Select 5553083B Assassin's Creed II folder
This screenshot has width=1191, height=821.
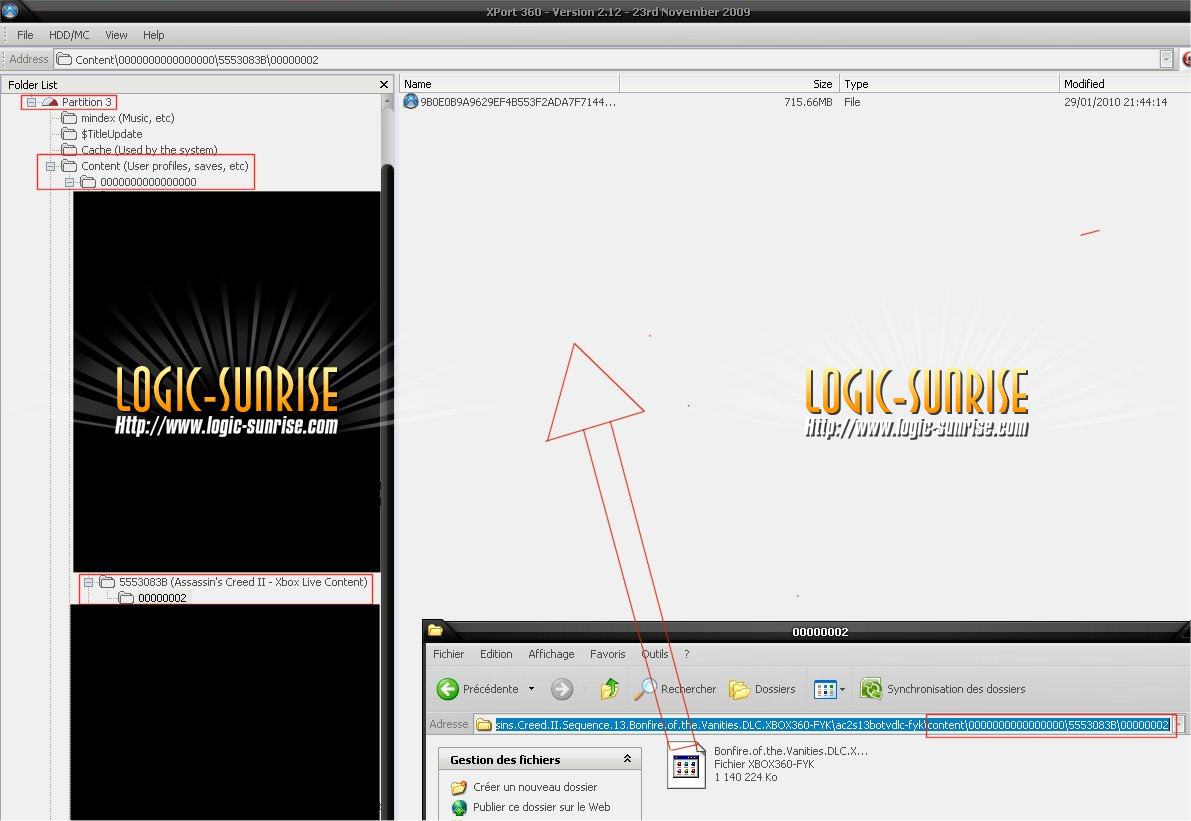[243, 582]
